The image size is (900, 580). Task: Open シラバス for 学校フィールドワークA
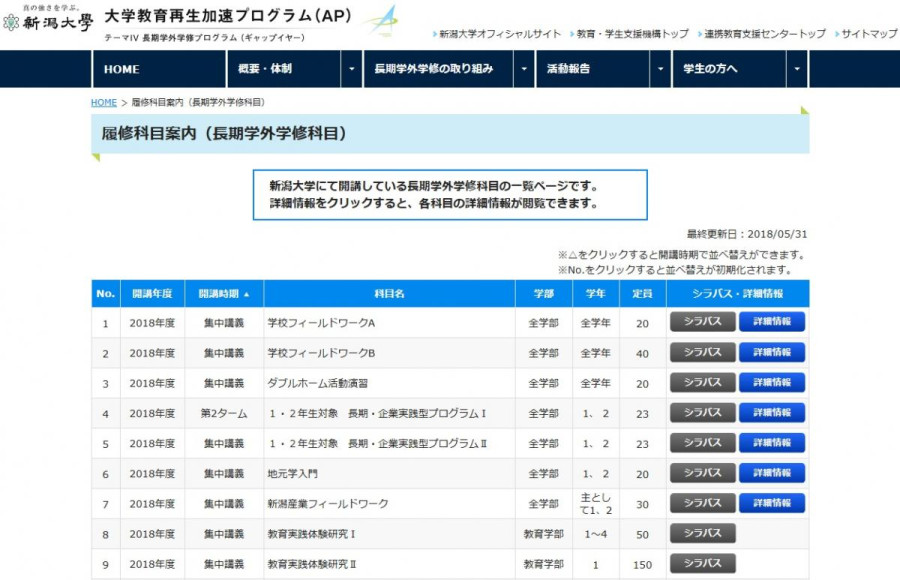703,322
